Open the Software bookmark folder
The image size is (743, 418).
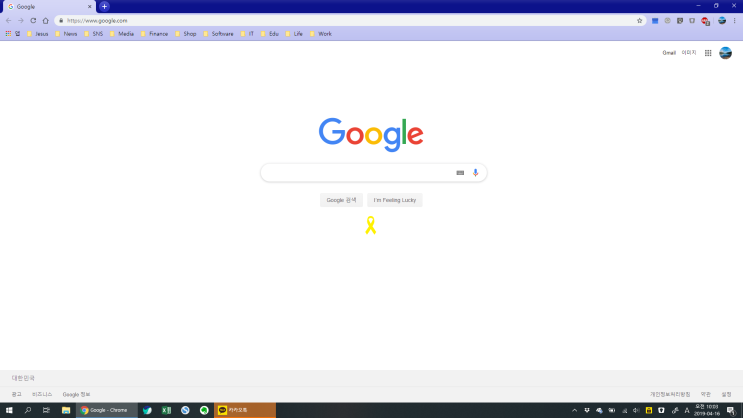[x=218, y=34]
